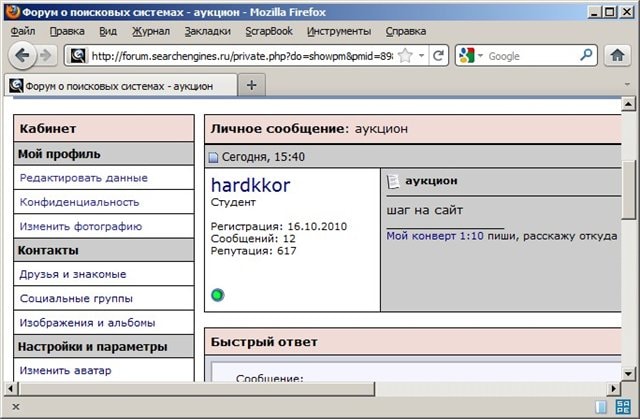Open Друзья и знакомые link
Image resolution: width=640 pixels, height=419 pixels.
[x=73, y=274]
